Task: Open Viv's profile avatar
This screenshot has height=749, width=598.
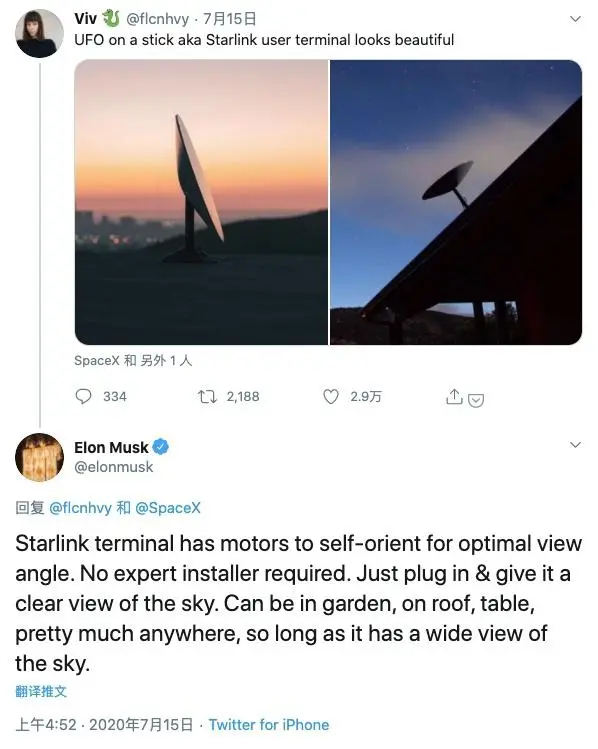Action: pos(39,34)
